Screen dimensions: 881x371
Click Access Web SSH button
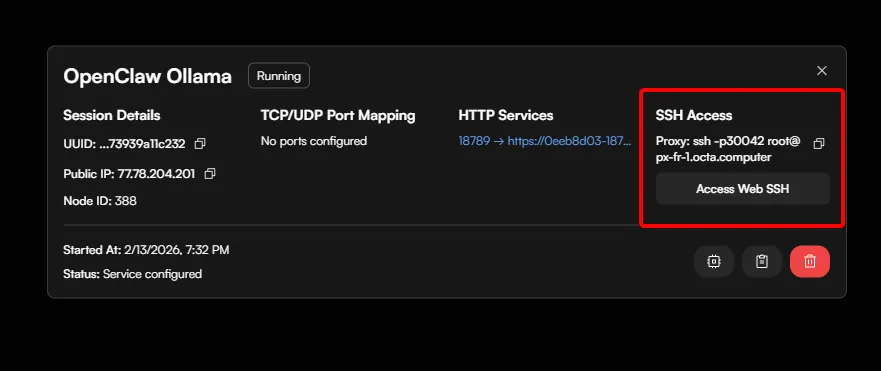[742, 189]
